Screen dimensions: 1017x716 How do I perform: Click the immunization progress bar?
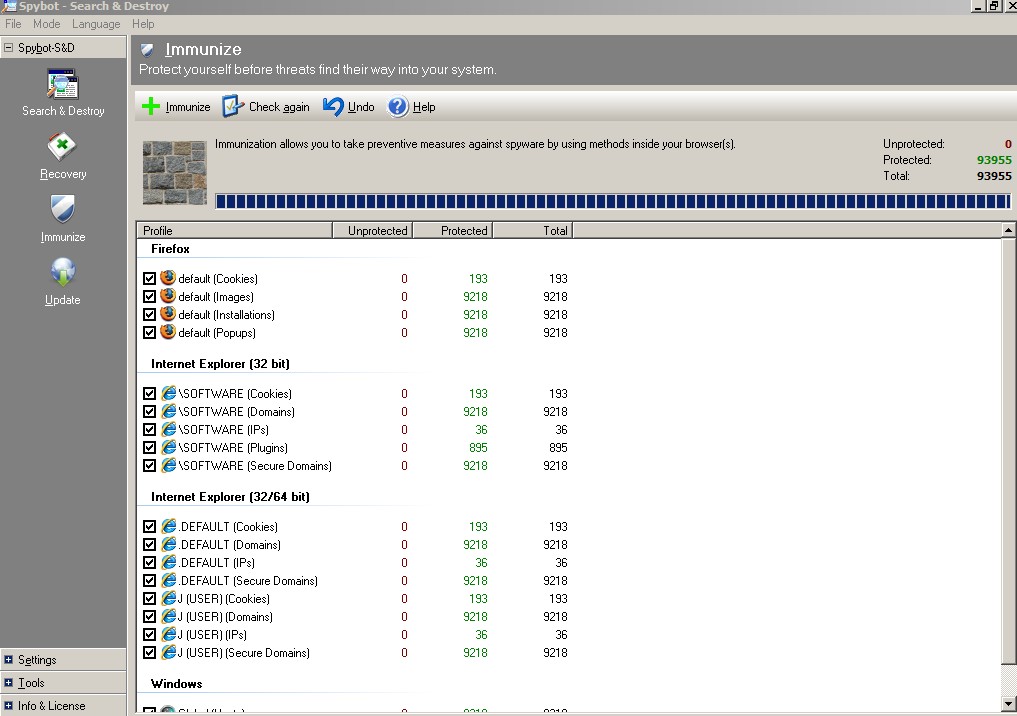point(612,201)
